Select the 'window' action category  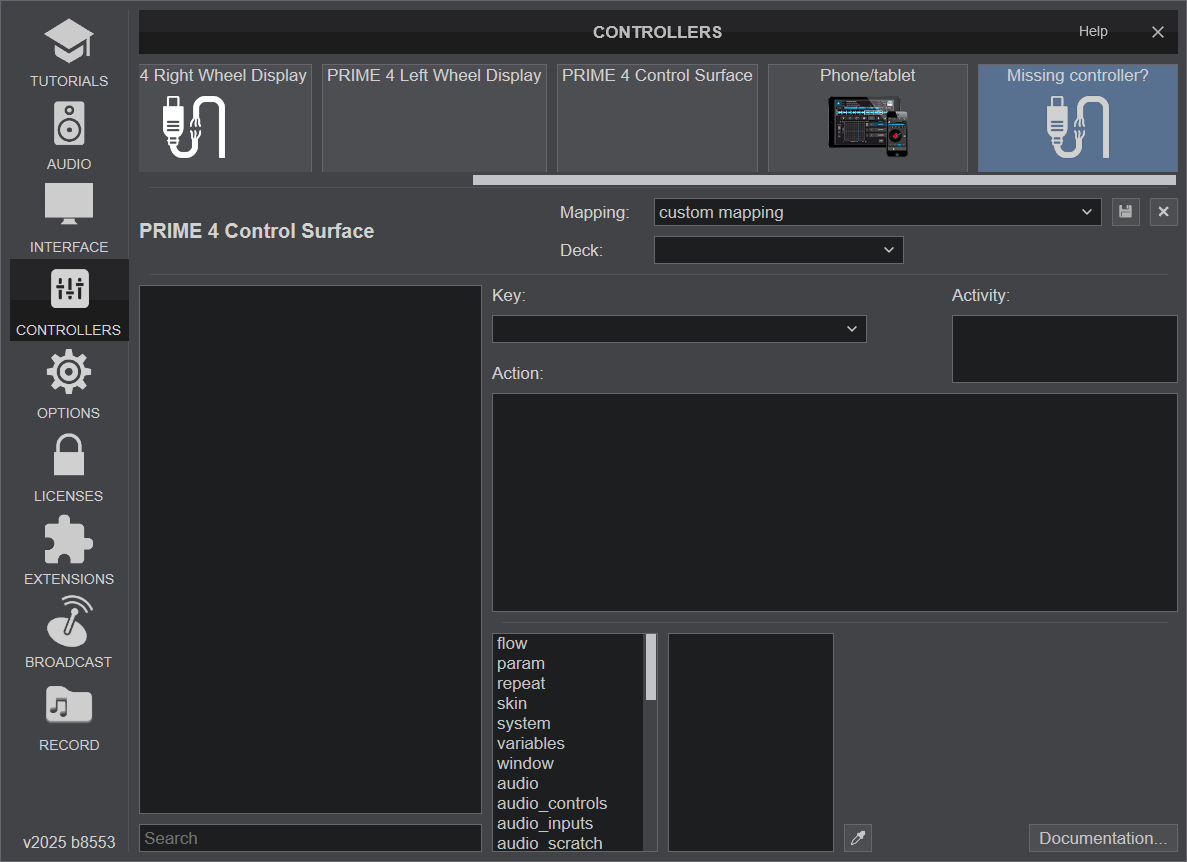[x=569, y=763]
